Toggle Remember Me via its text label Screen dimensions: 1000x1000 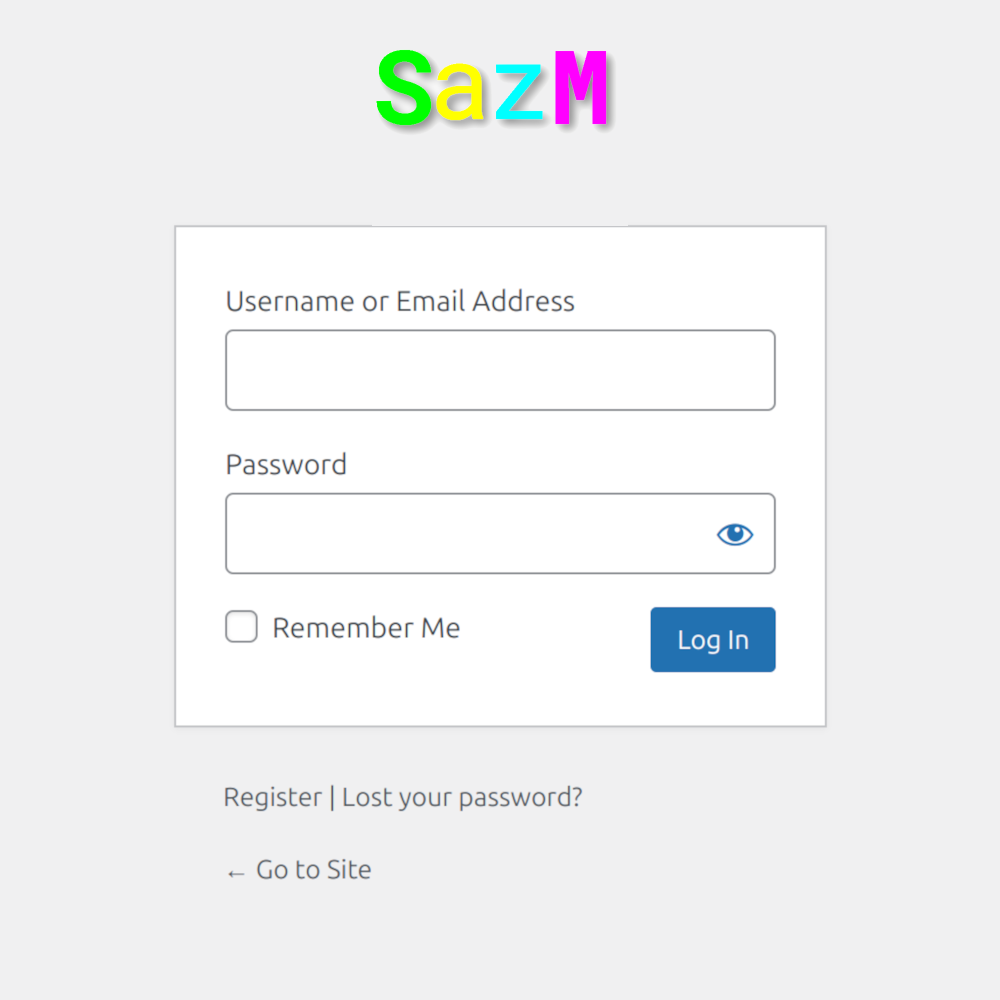pos(366,628)
